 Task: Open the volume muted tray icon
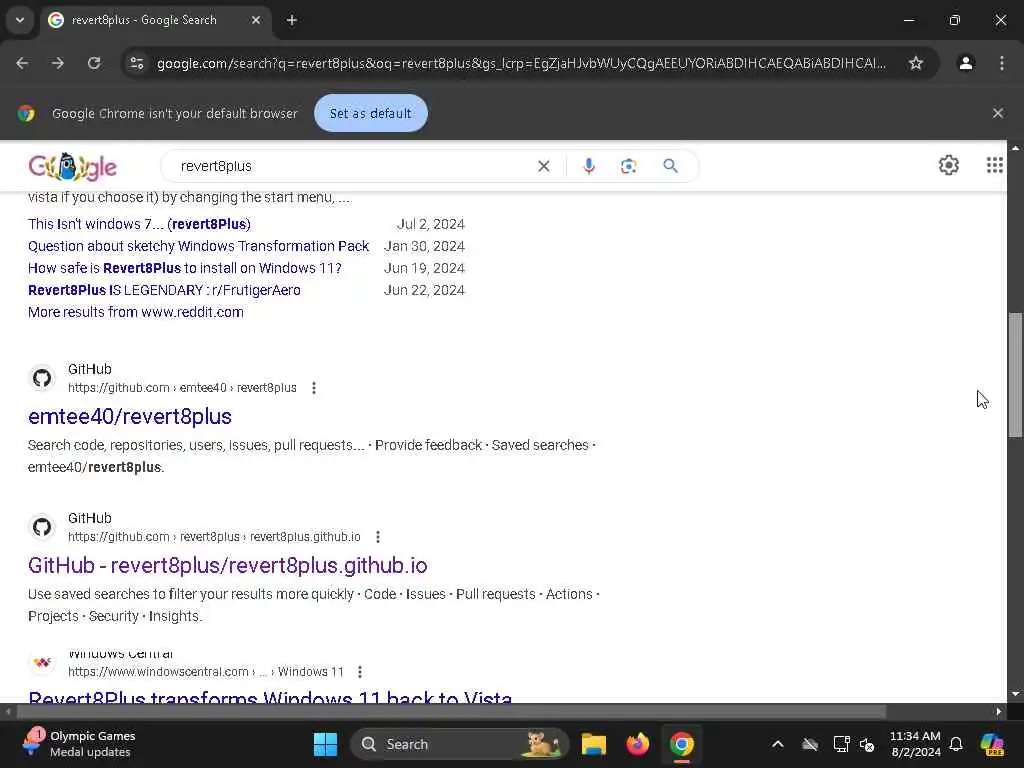point(867,744)
